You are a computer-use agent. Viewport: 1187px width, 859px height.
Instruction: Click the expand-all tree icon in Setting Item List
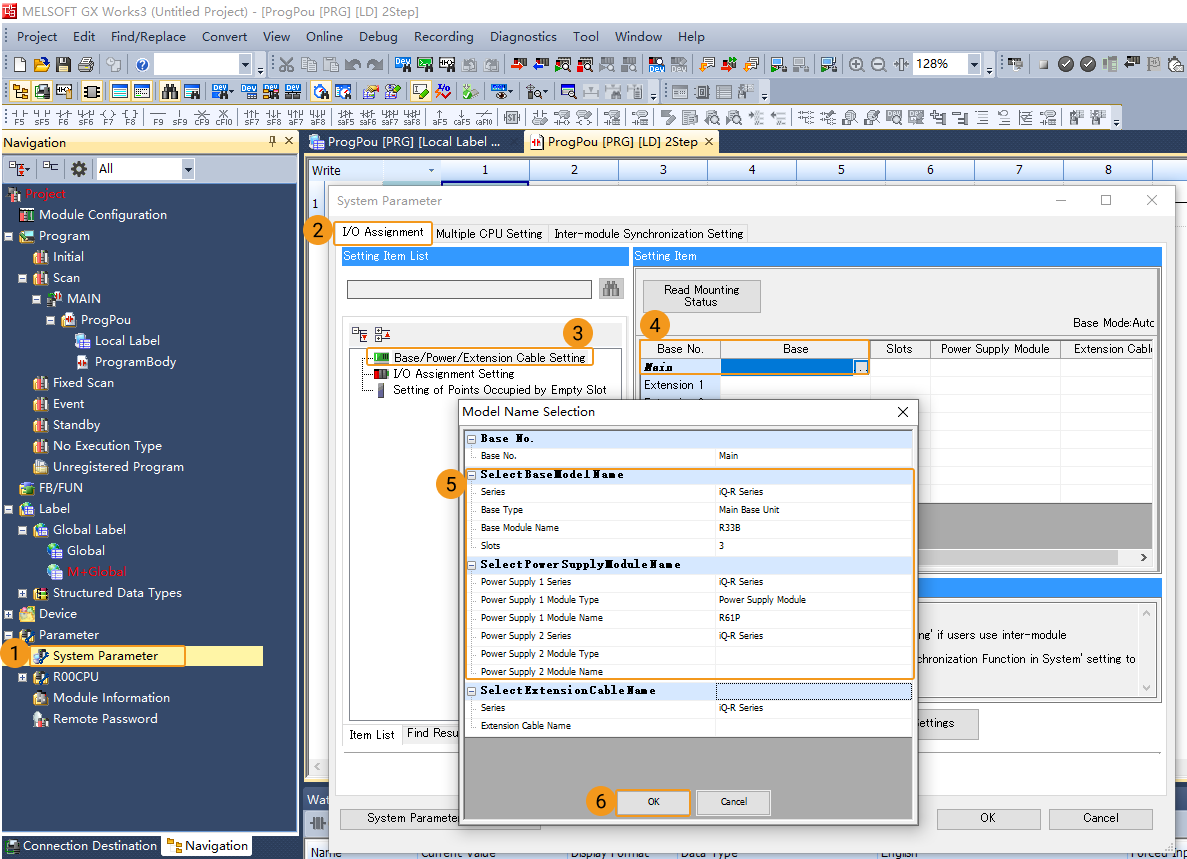359,334
